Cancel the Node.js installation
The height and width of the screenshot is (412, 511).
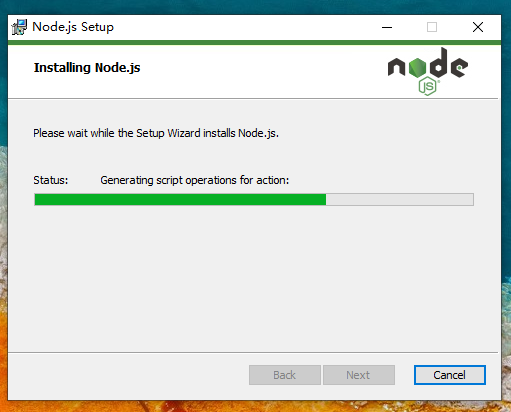tap(450, 375)
